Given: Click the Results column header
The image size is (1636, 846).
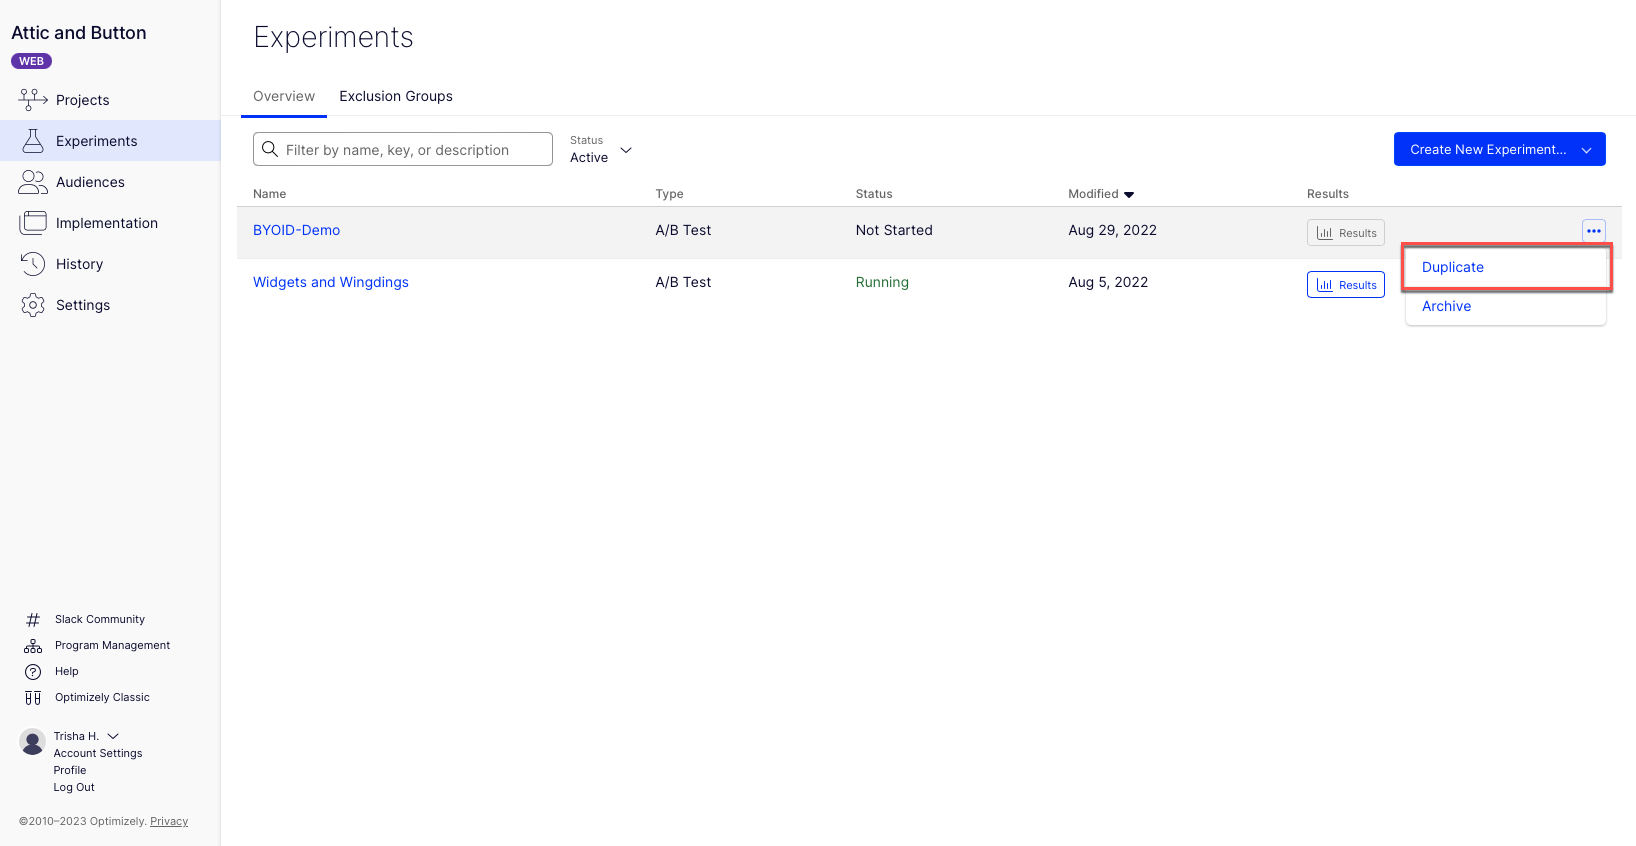Looking at the screenshot, I should [x=1328, y=194].
